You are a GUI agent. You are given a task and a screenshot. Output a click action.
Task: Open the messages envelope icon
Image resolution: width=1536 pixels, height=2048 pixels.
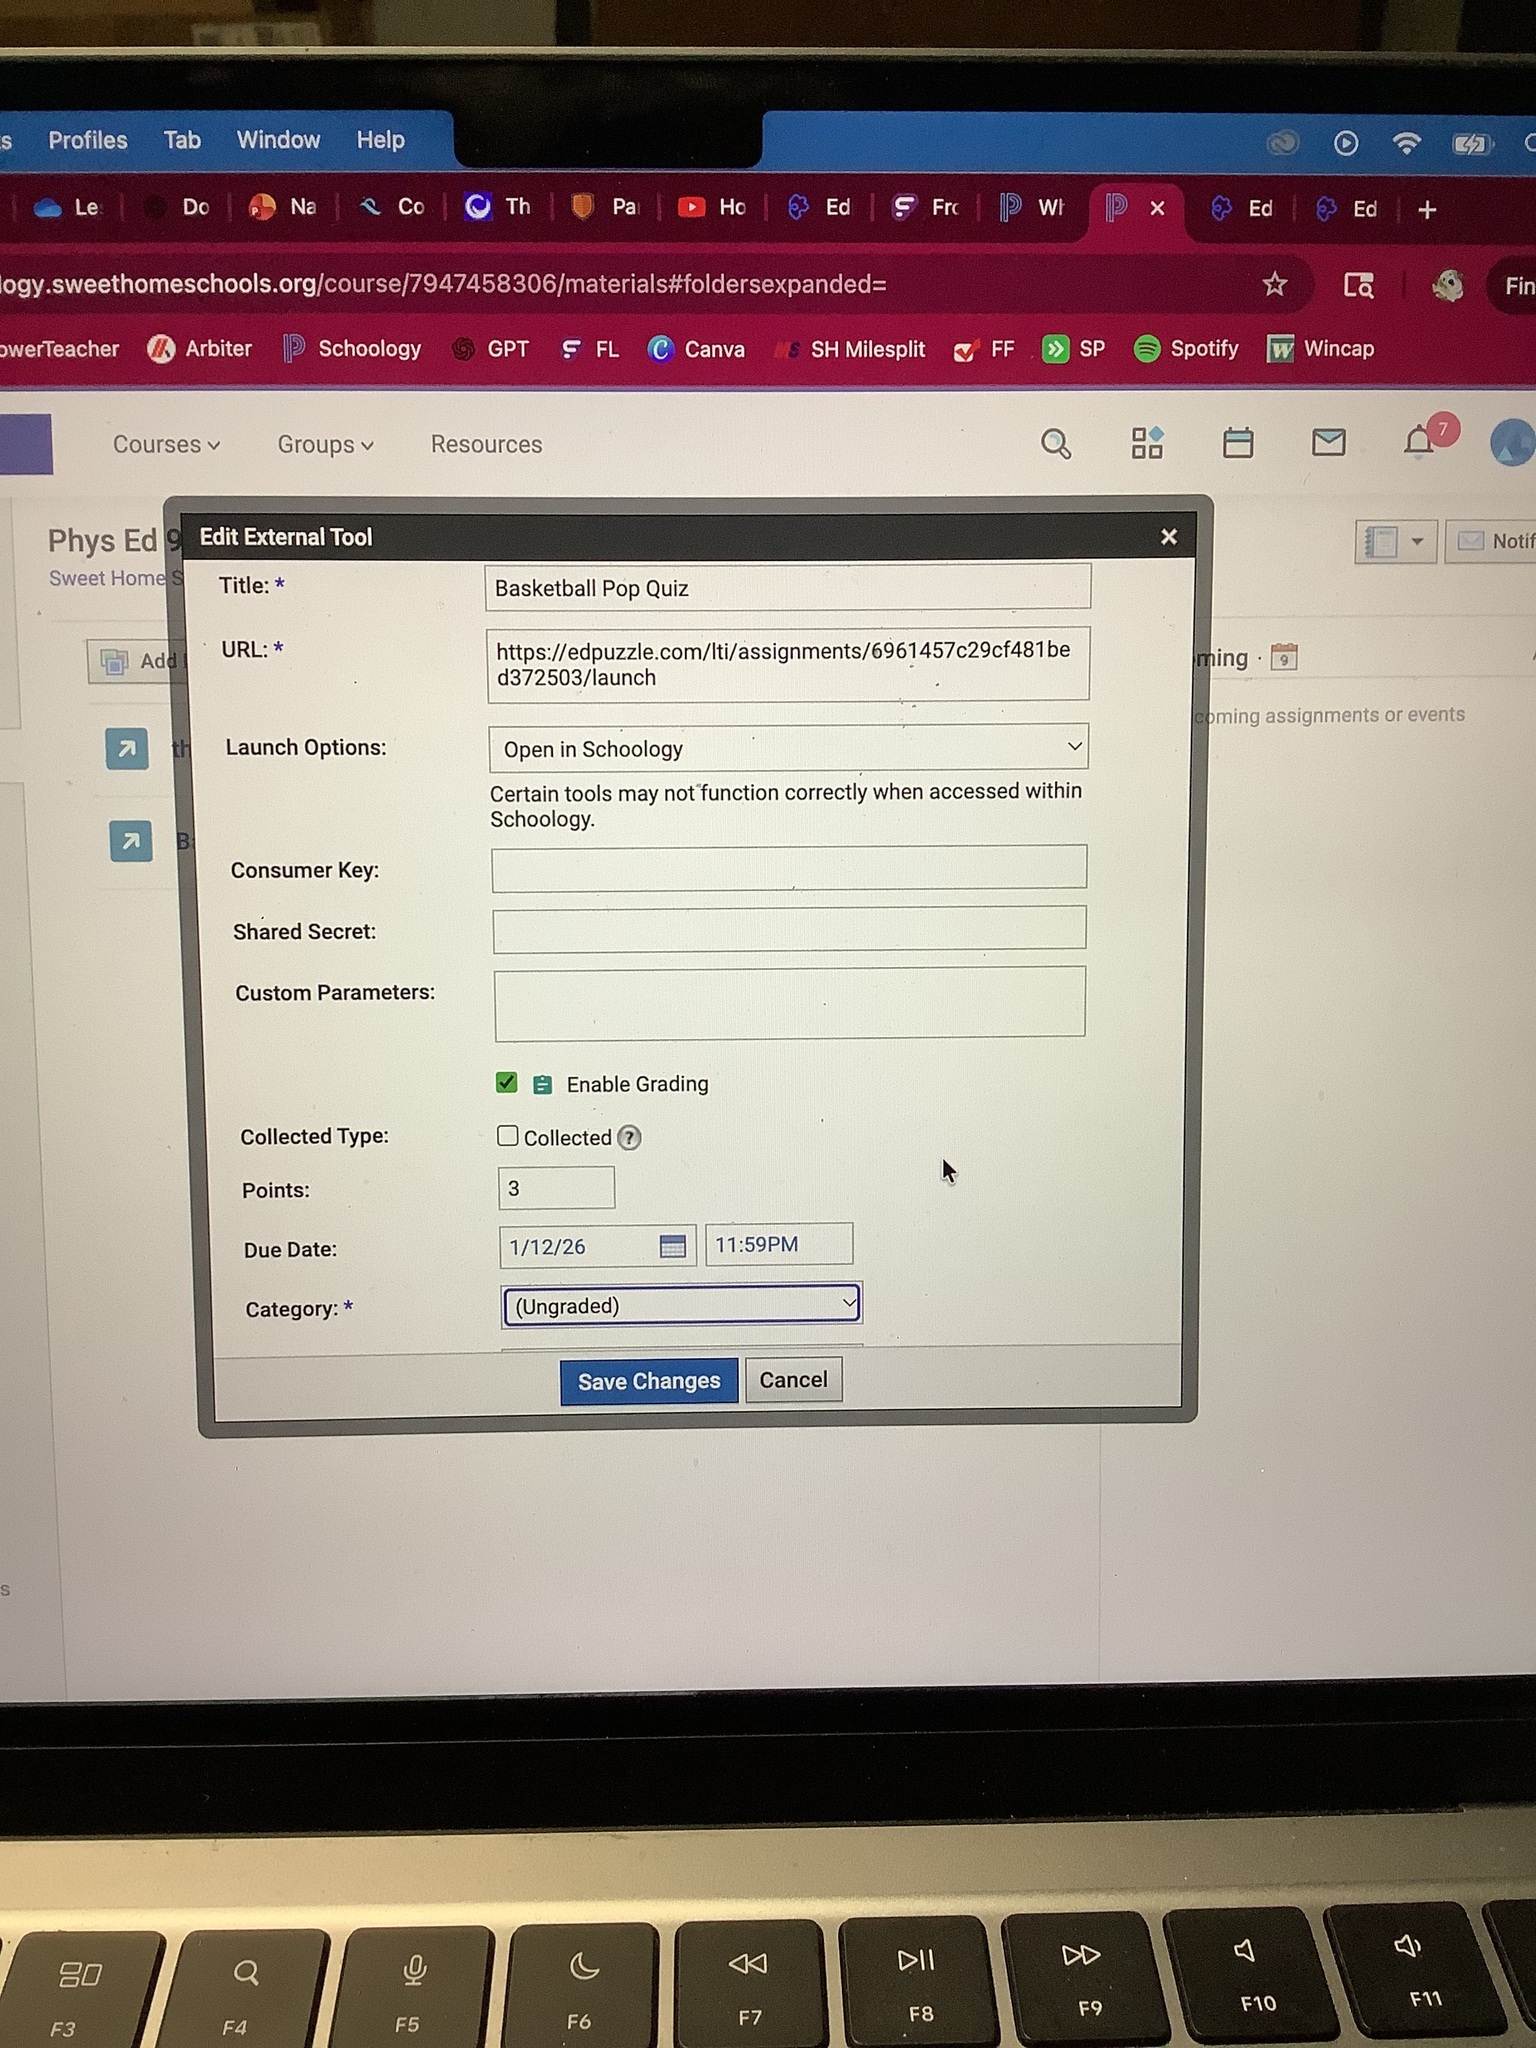coord(1328,441)
